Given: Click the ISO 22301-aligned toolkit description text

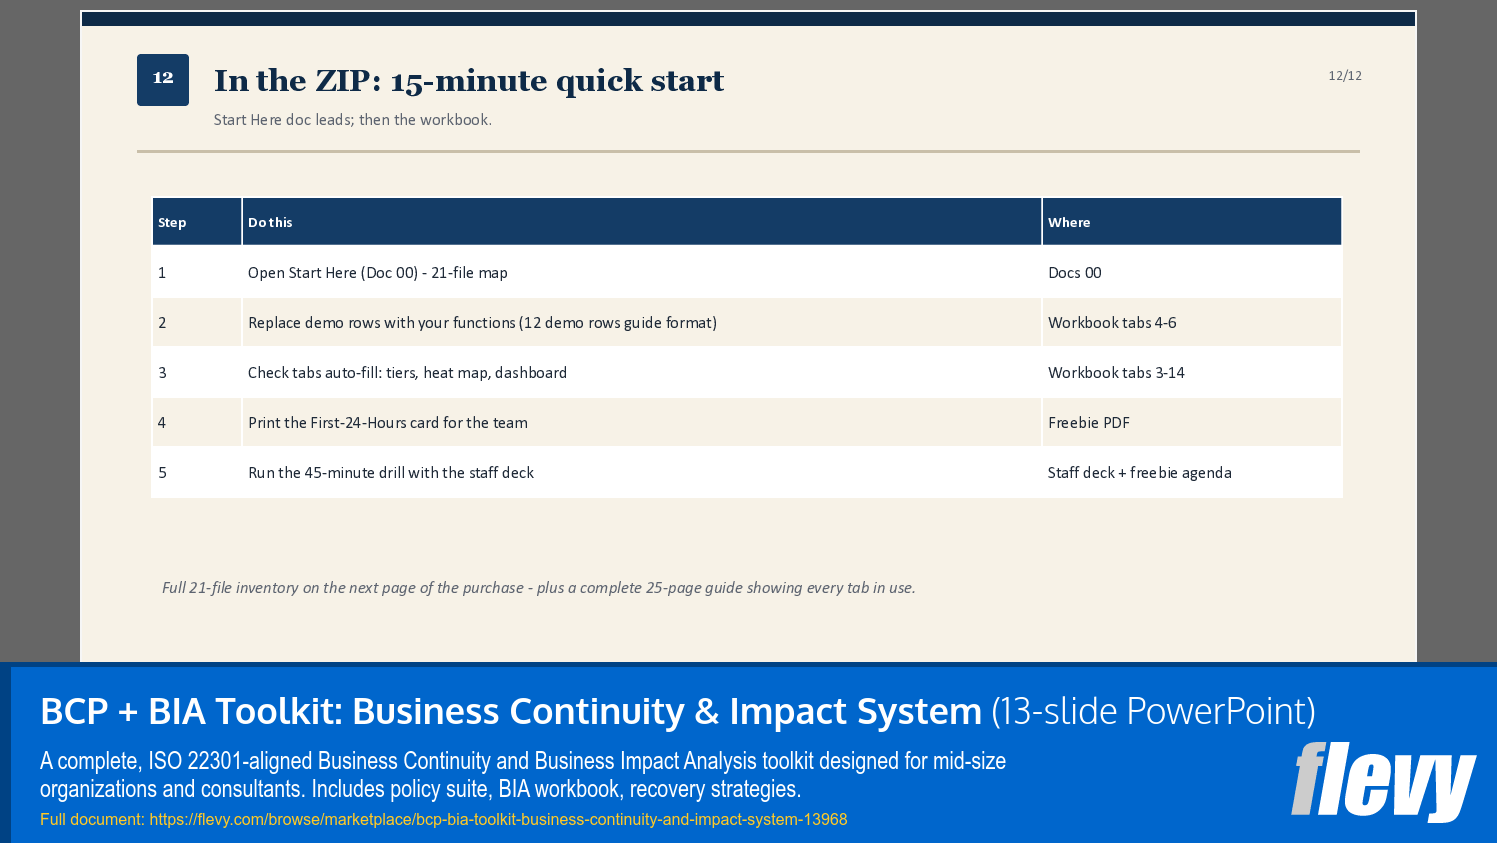Looking at the screenshot, I should pyautogui.click(x=522, y=775).
